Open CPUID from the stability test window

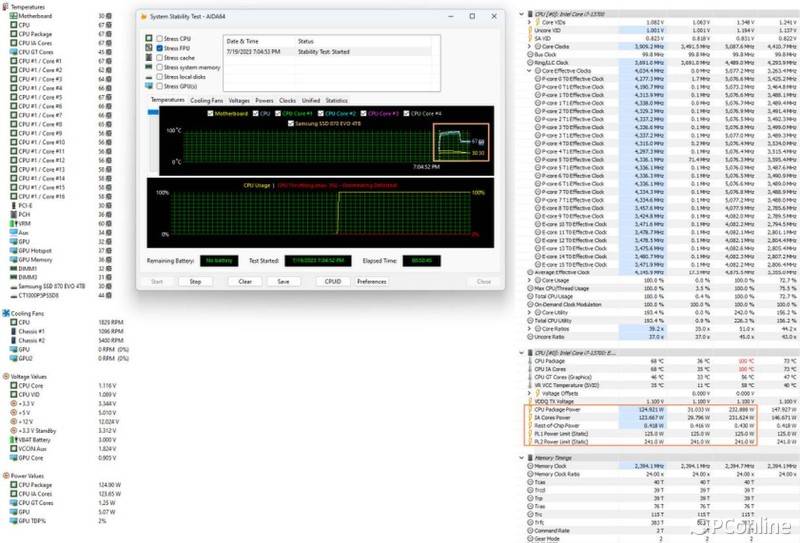pos(333,281)
